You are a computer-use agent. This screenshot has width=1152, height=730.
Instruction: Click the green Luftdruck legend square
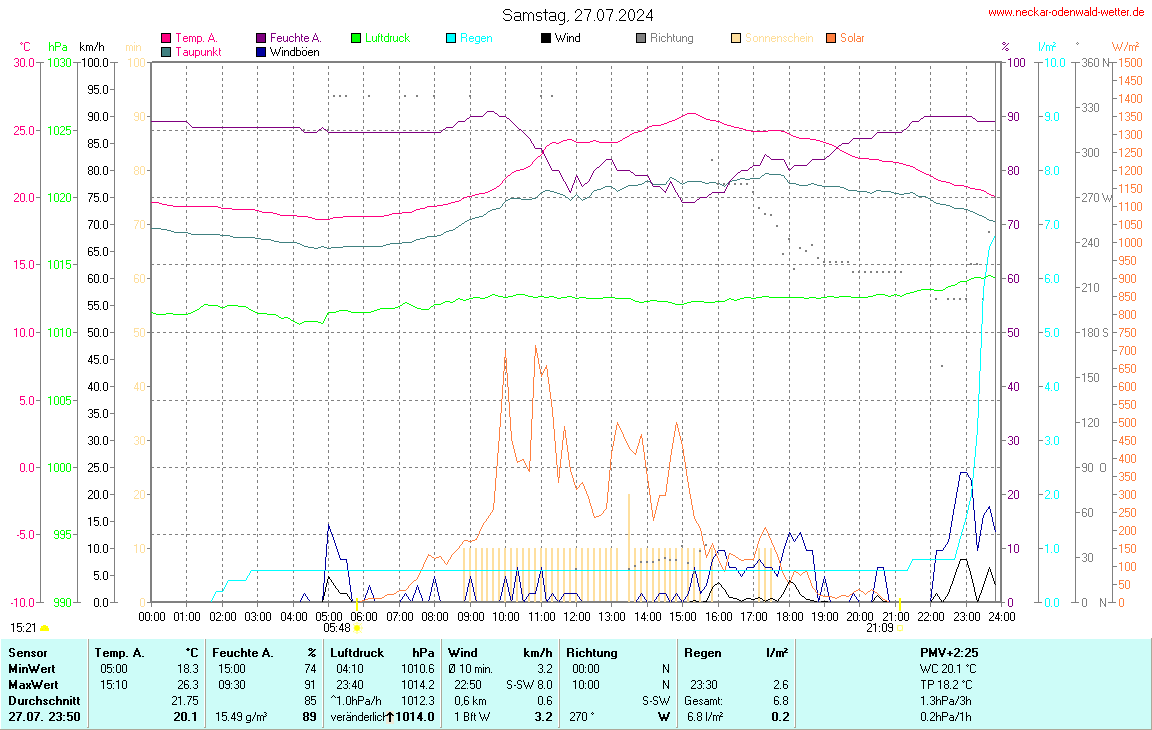356,39
